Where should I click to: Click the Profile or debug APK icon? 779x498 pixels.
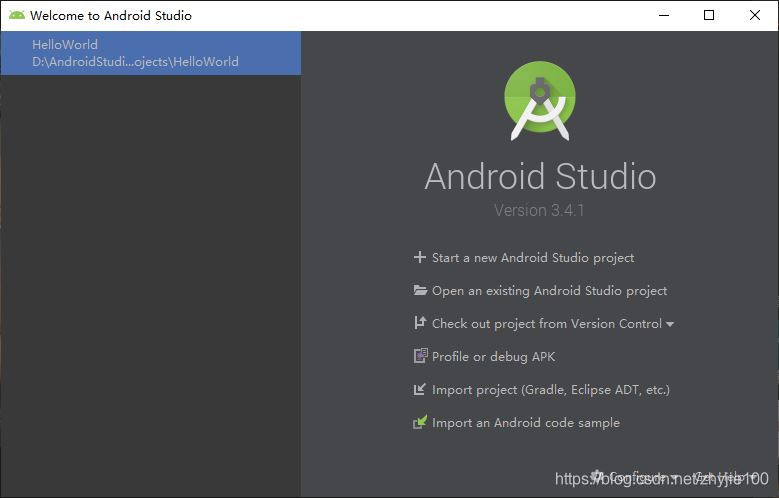[420, 356]
